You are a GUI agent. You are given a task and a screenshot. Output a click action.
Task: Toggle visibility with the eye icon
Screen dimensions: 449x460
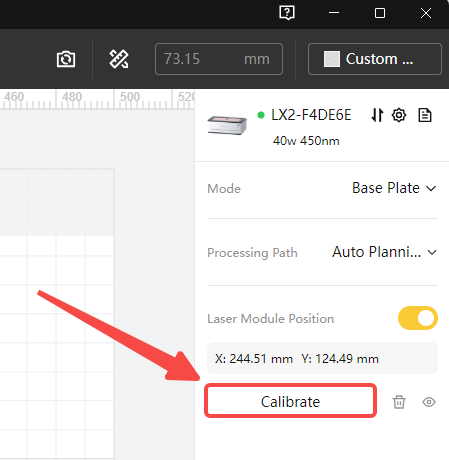click(x=429, y=402)
